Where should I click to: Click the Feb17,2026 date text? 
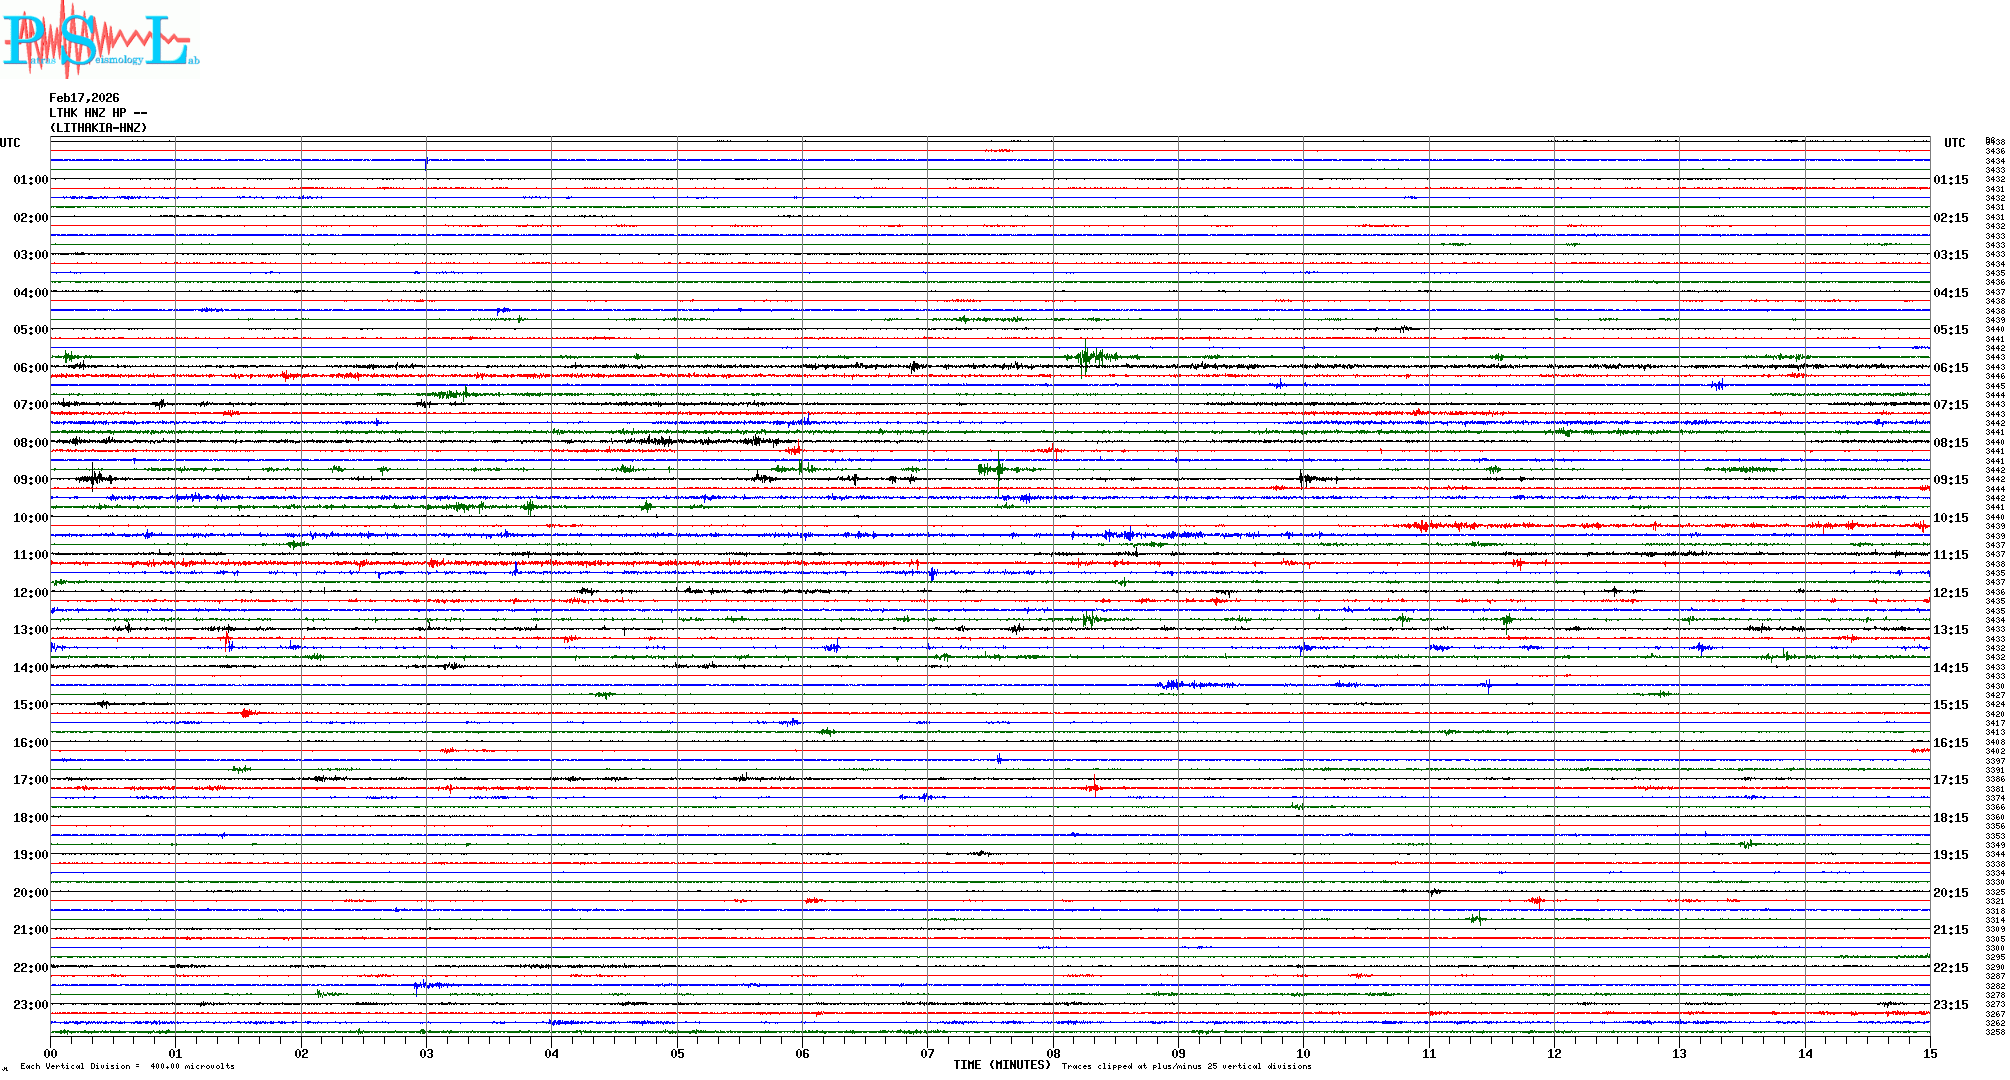[x=84, y=98]
